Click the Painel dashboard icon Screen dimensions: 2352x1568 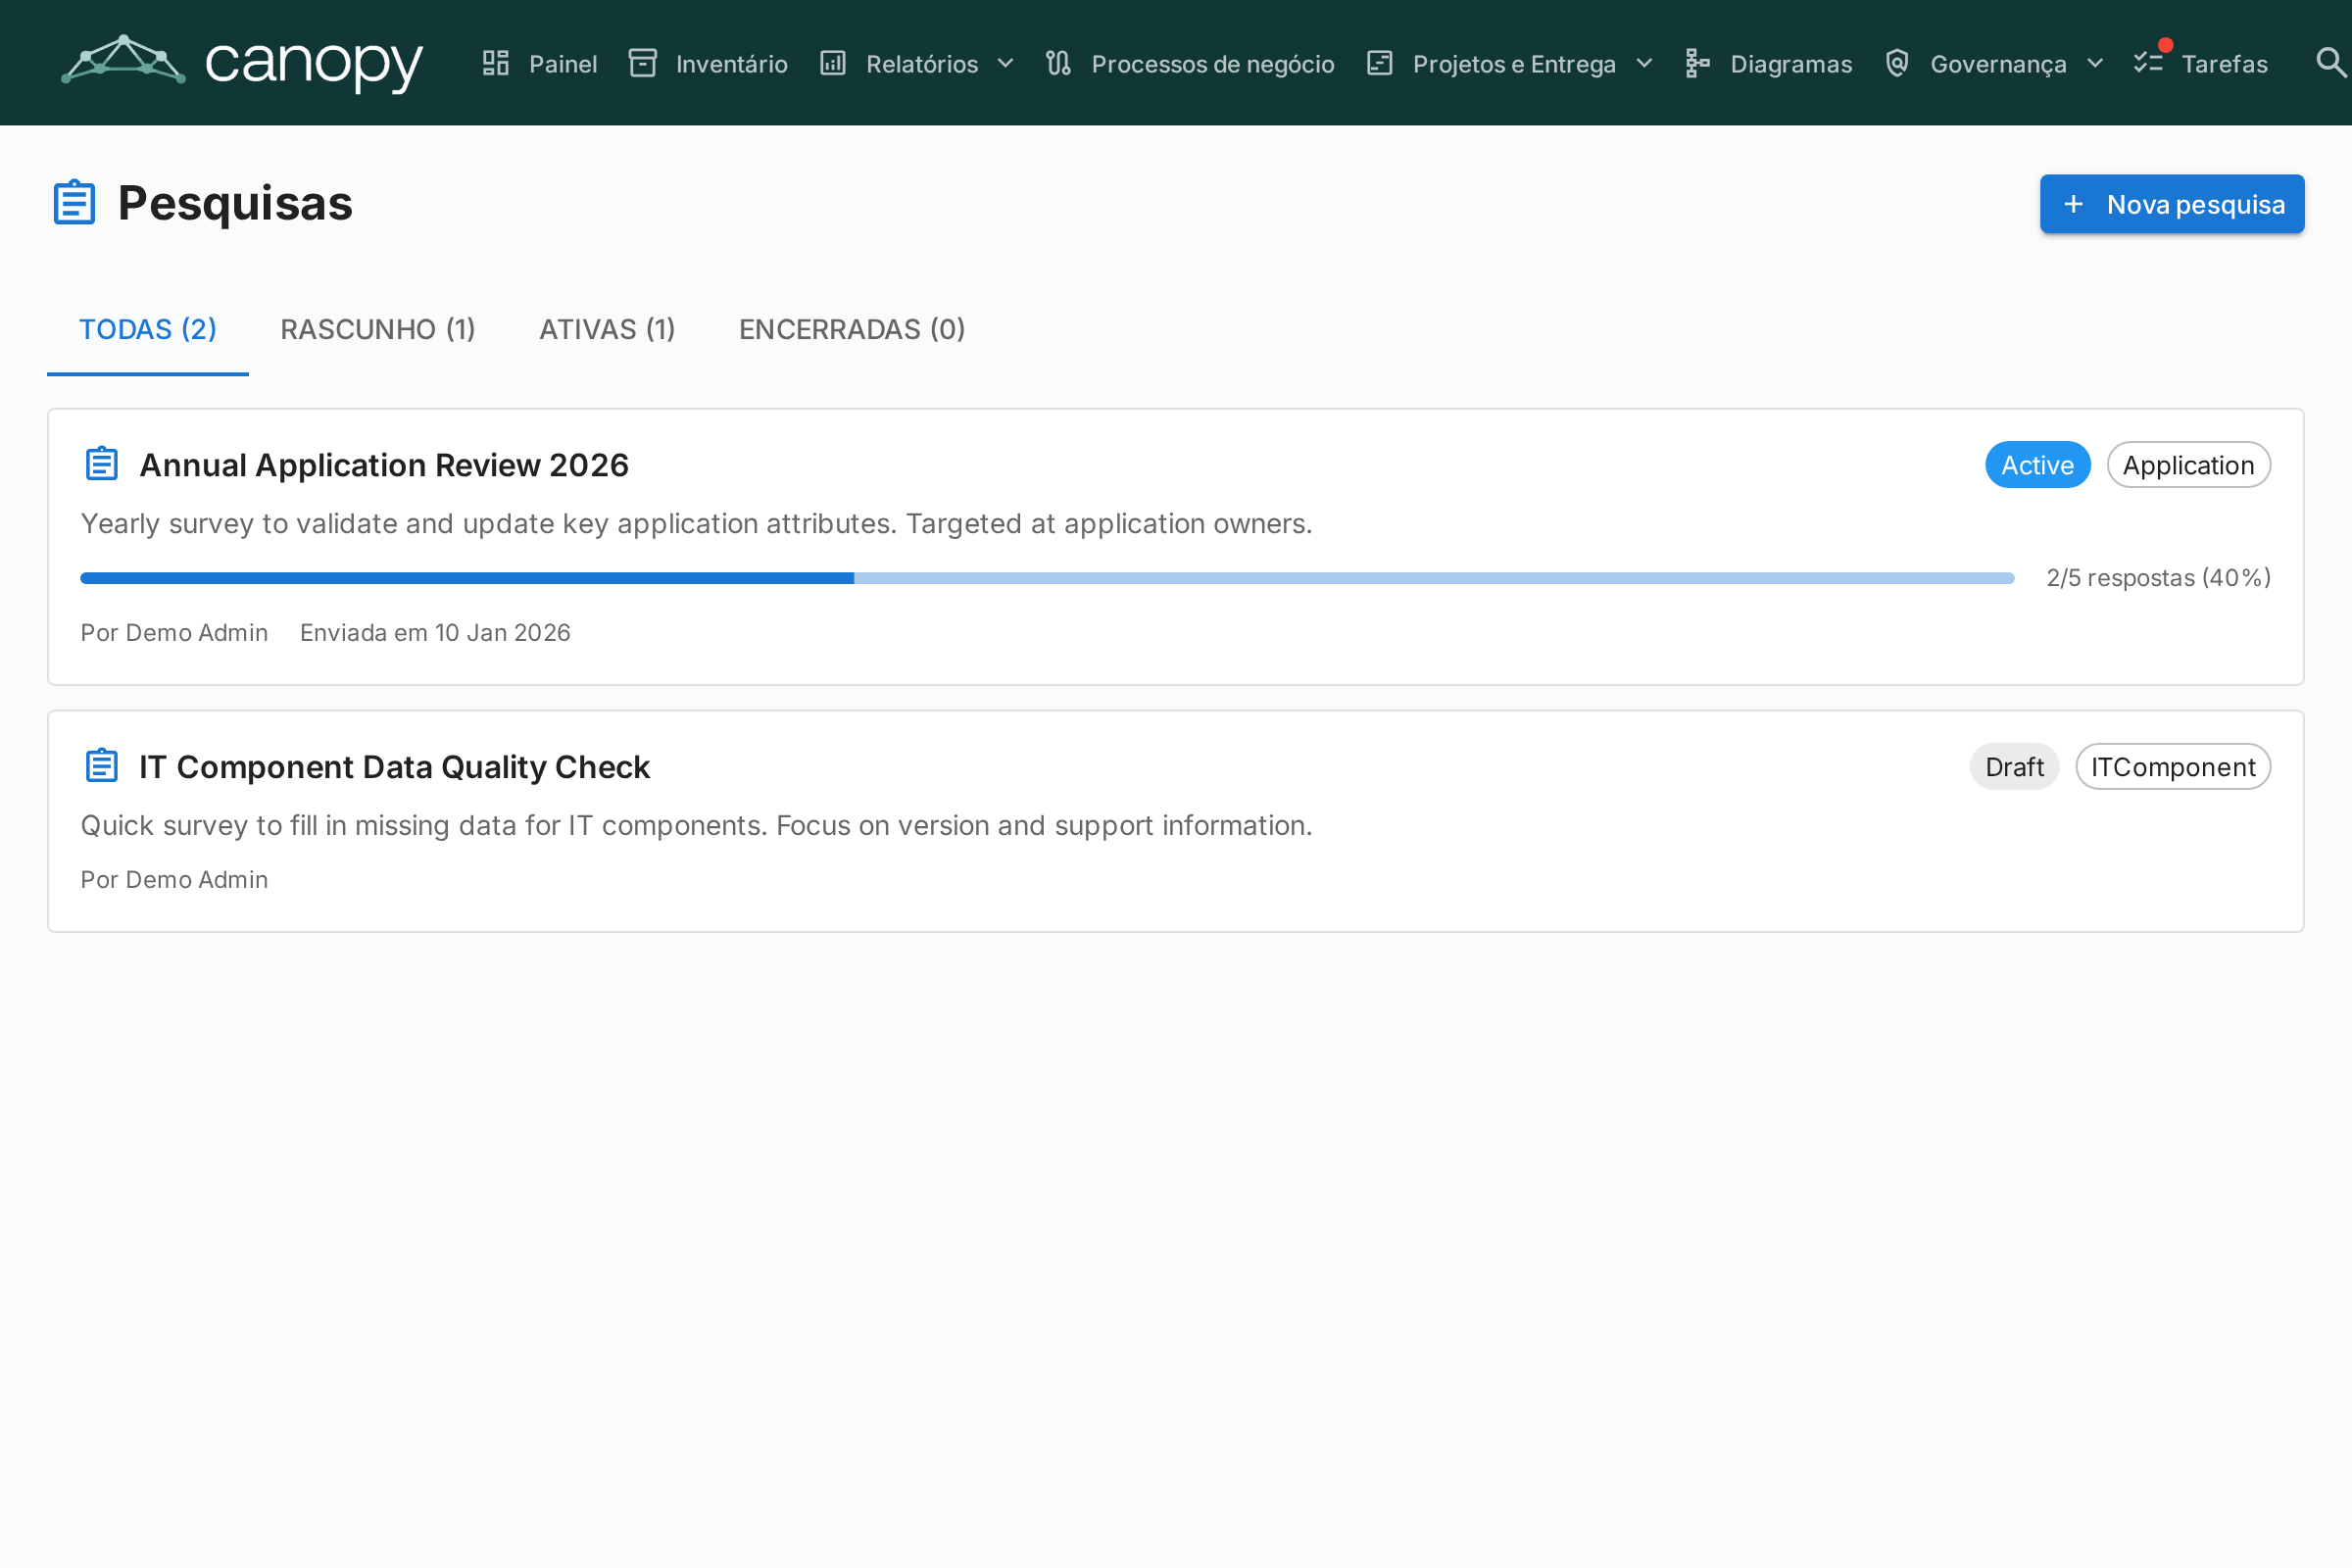(496, 63)
